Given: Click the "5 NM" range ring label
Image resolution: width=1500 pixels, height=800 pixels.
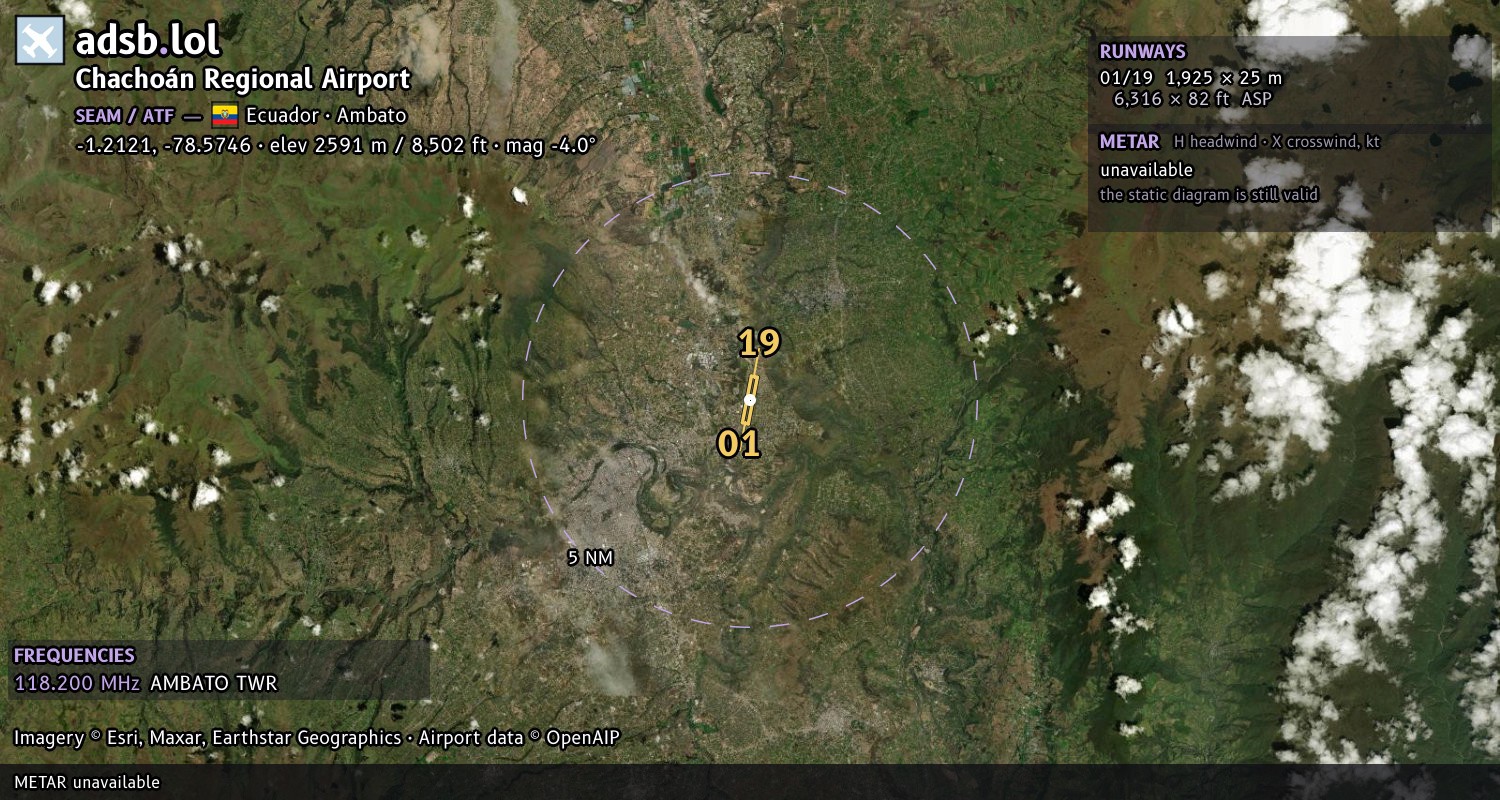Looking at the screenshot, I should click(x=590, y=557).
